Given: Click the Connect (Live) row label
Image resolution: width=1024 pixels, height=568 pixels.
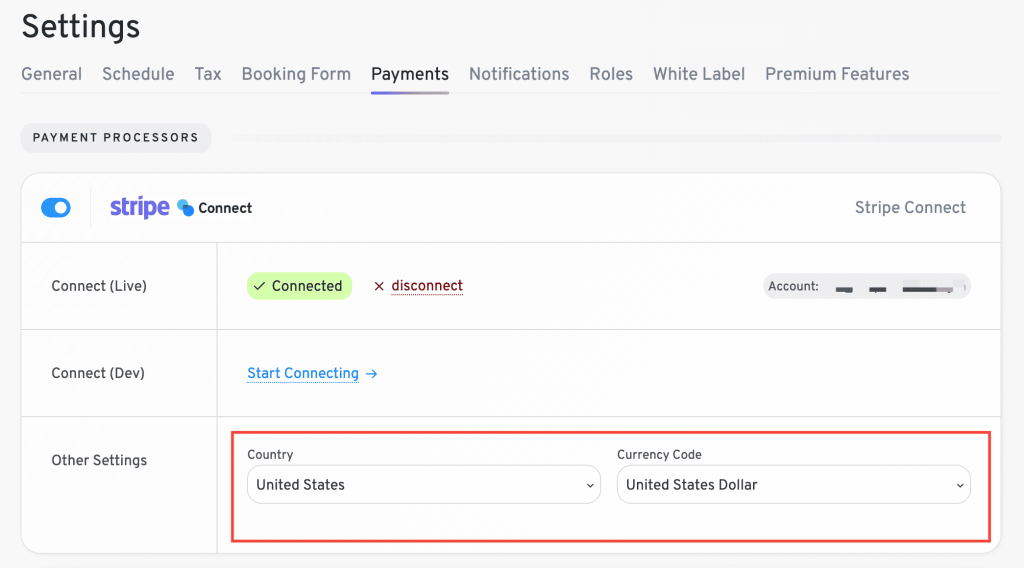Looking at the screenshot, I should coord(99,286).
